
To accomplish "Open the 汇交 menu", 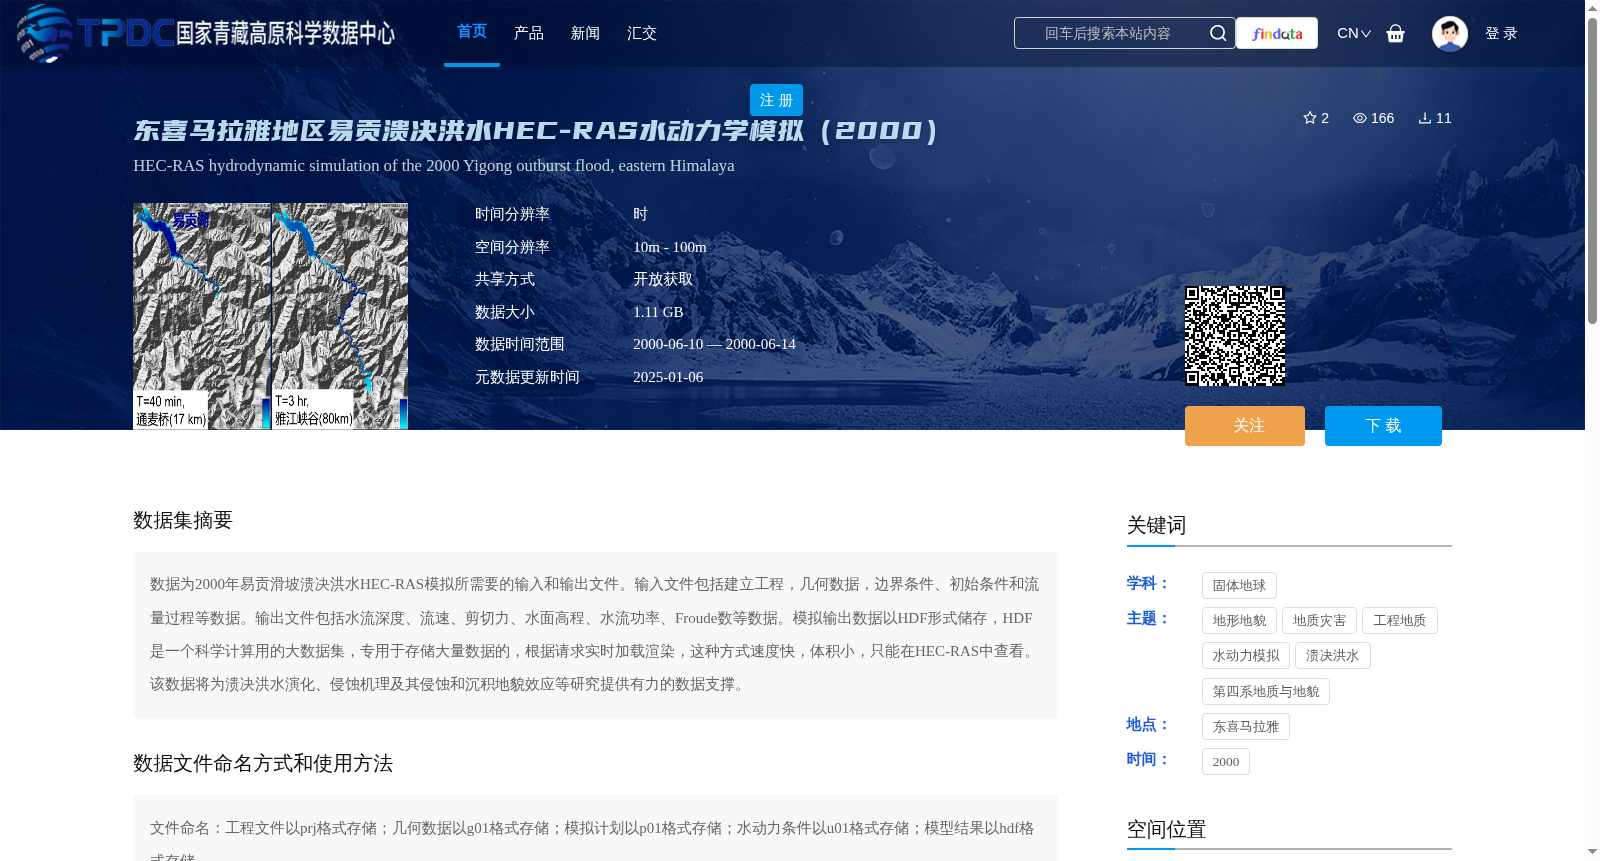I will click(642, 33).
